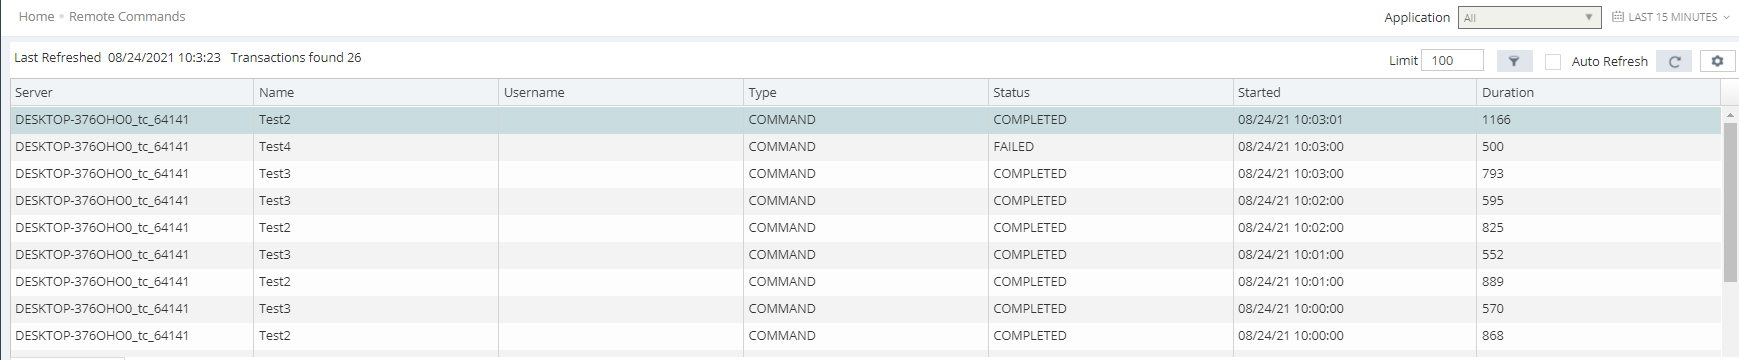Click the duration 793 cell
The width and height of the screenshot is (1739, 360).
tap(1599, 173)
